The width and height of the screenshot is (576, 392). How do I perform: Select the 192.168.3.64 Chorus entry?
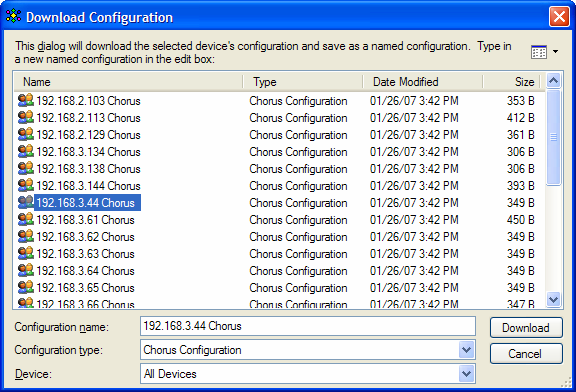coord(85,271)
